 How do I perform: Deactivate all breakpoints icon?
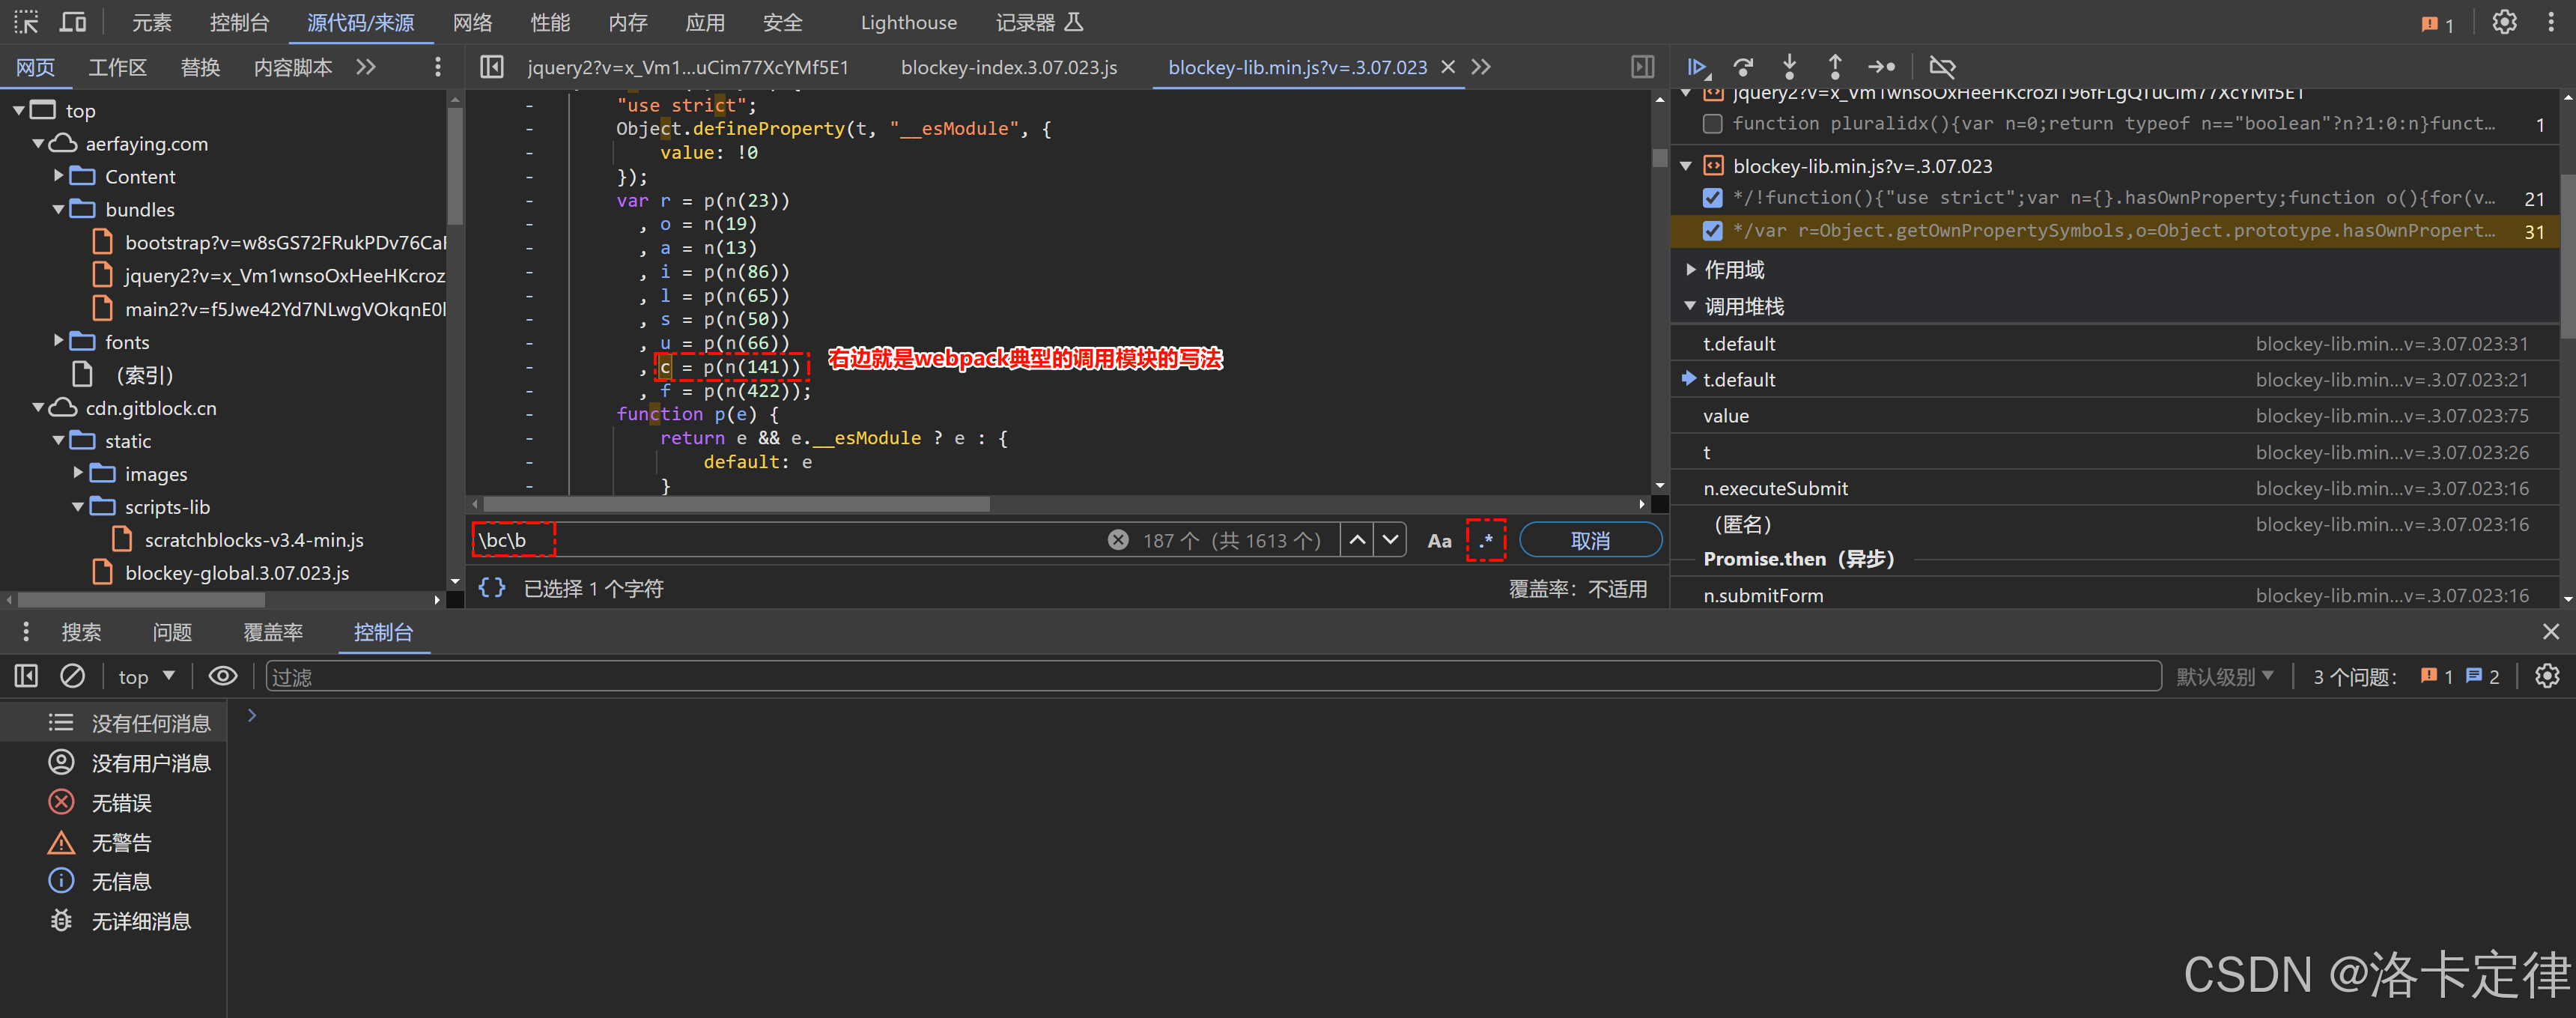pos(1941,67)
